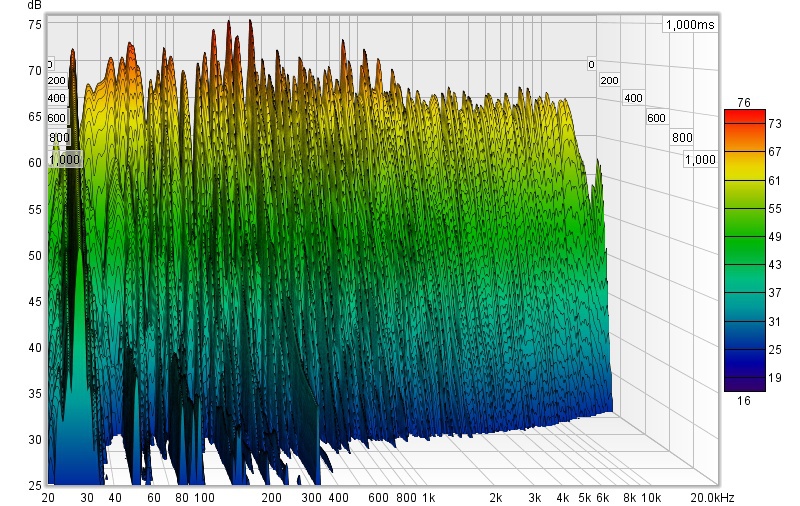
Task: Click the 50 value on the dB axis
Action: (35, 255)
